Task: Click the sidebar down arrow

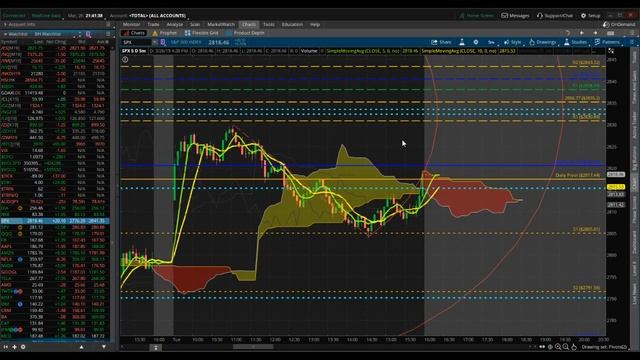Action: (x=104, y=347)
